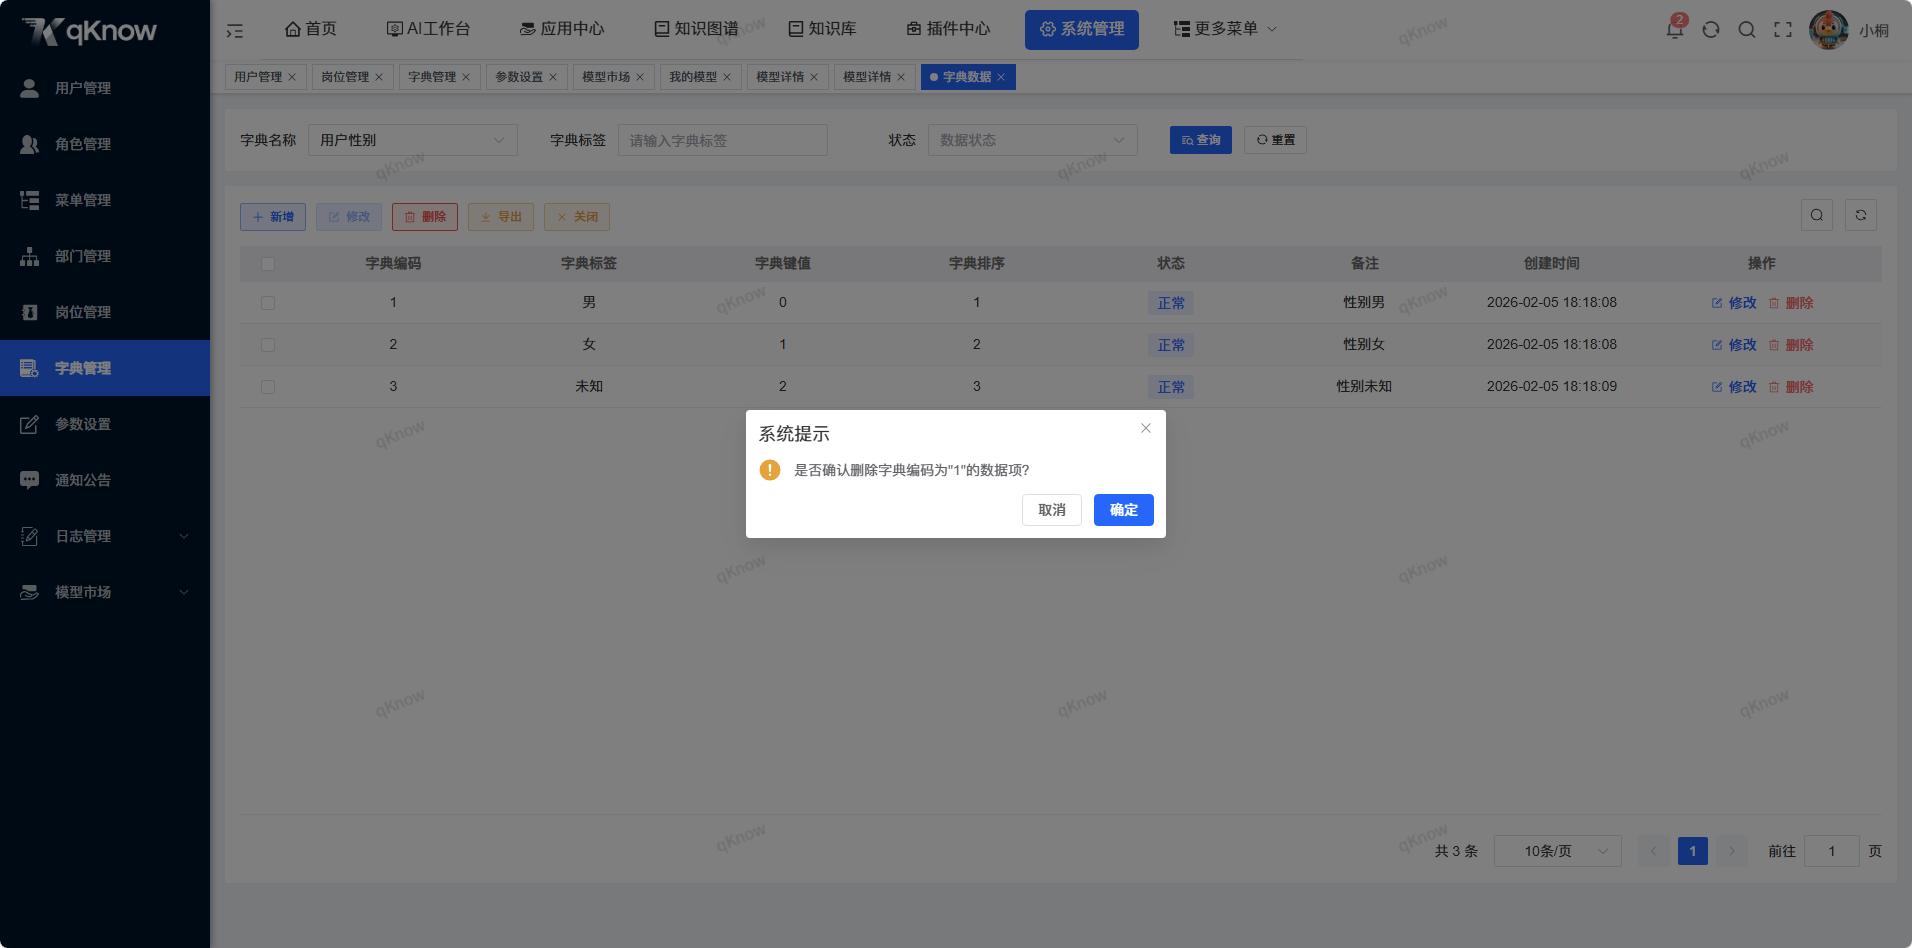1912x948 pixels.
Task: Toggle the select-all header checkbox
Action: pyautogui.click(x=268, y=264)
